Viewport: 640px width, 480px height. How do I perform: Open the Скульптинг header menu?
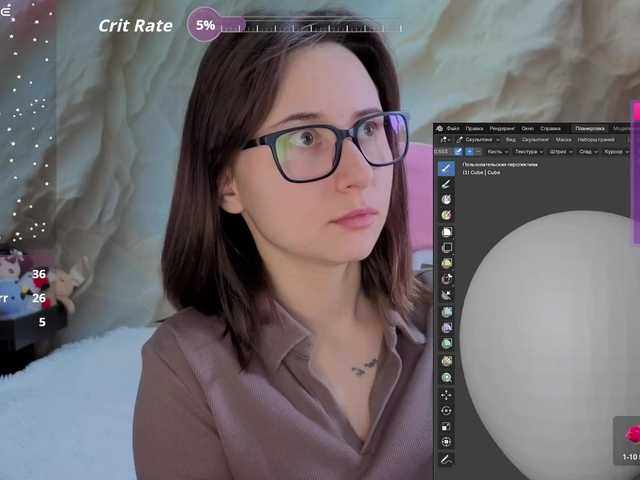coord(535,140)
